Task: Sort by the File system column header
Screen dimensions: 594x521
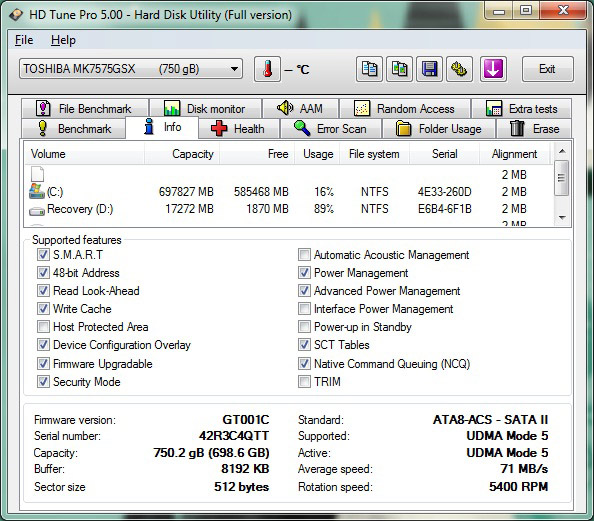Action: [374, 154]
